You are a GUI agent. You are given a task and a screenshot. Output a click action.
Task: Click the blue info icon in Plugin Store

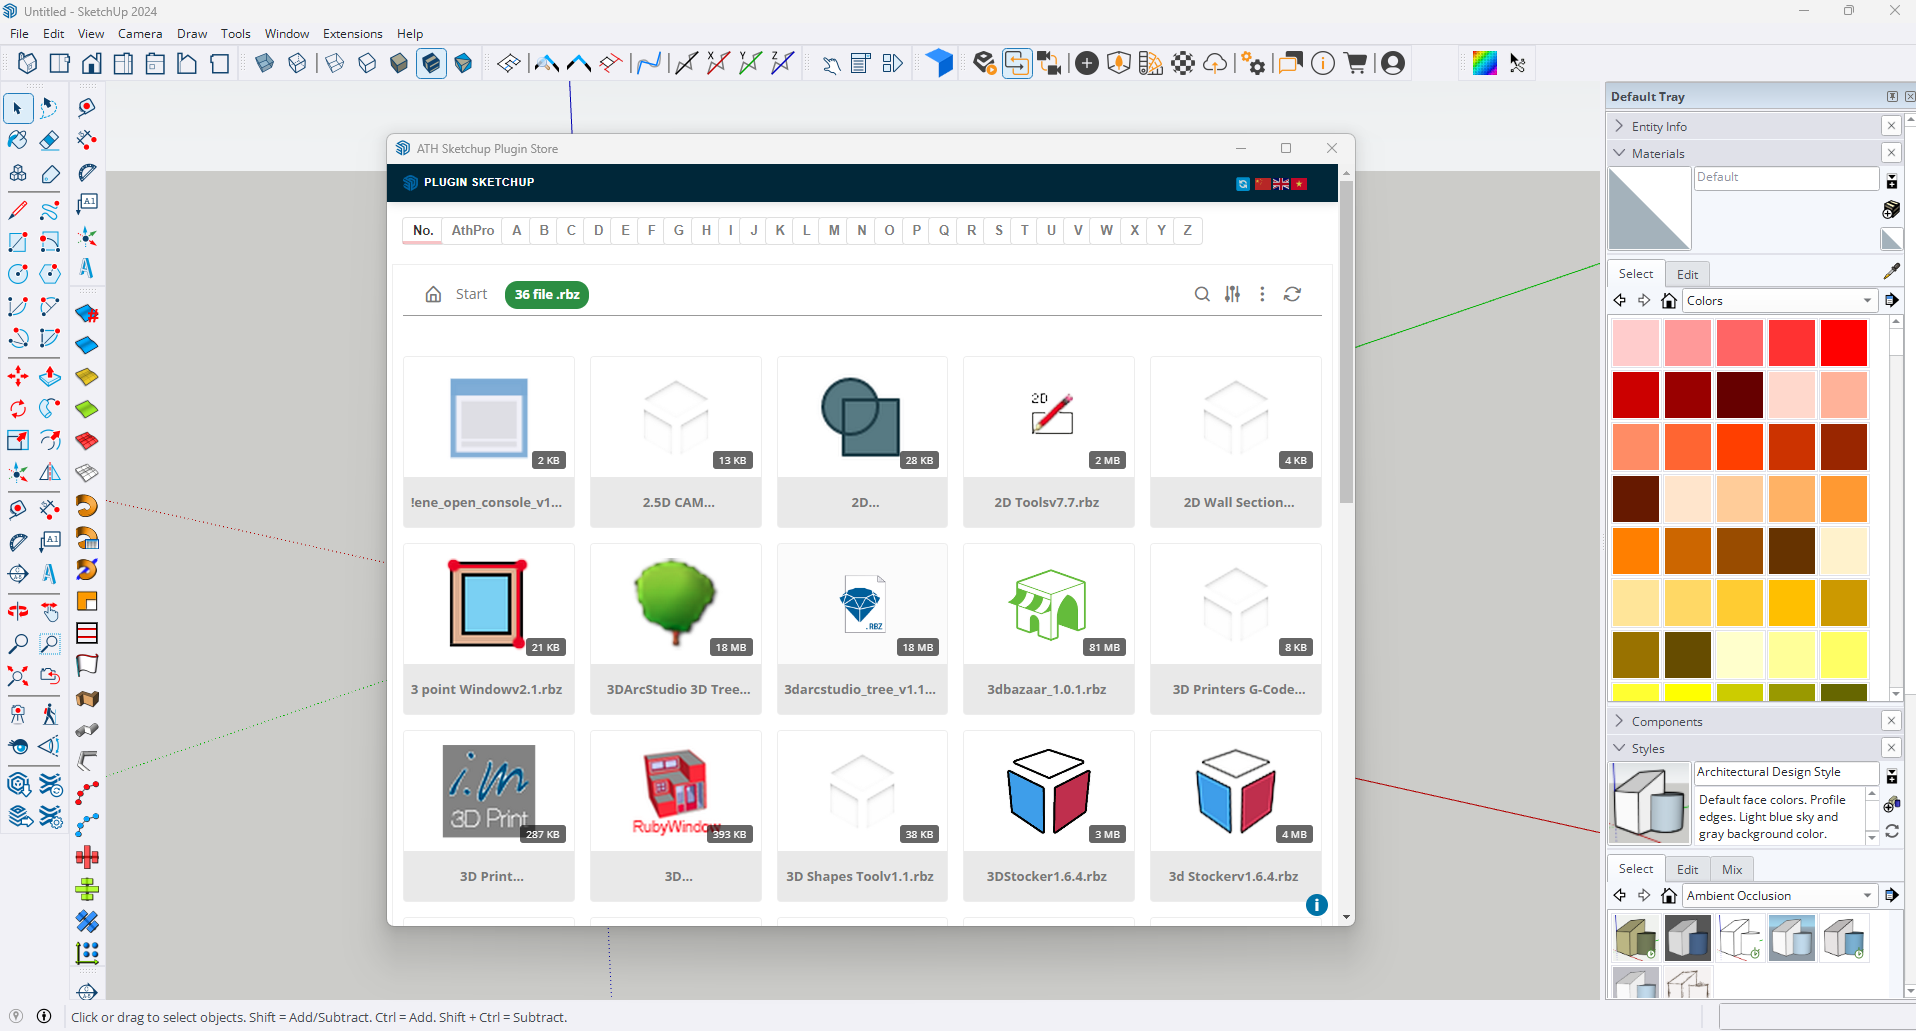[1316, 905]
